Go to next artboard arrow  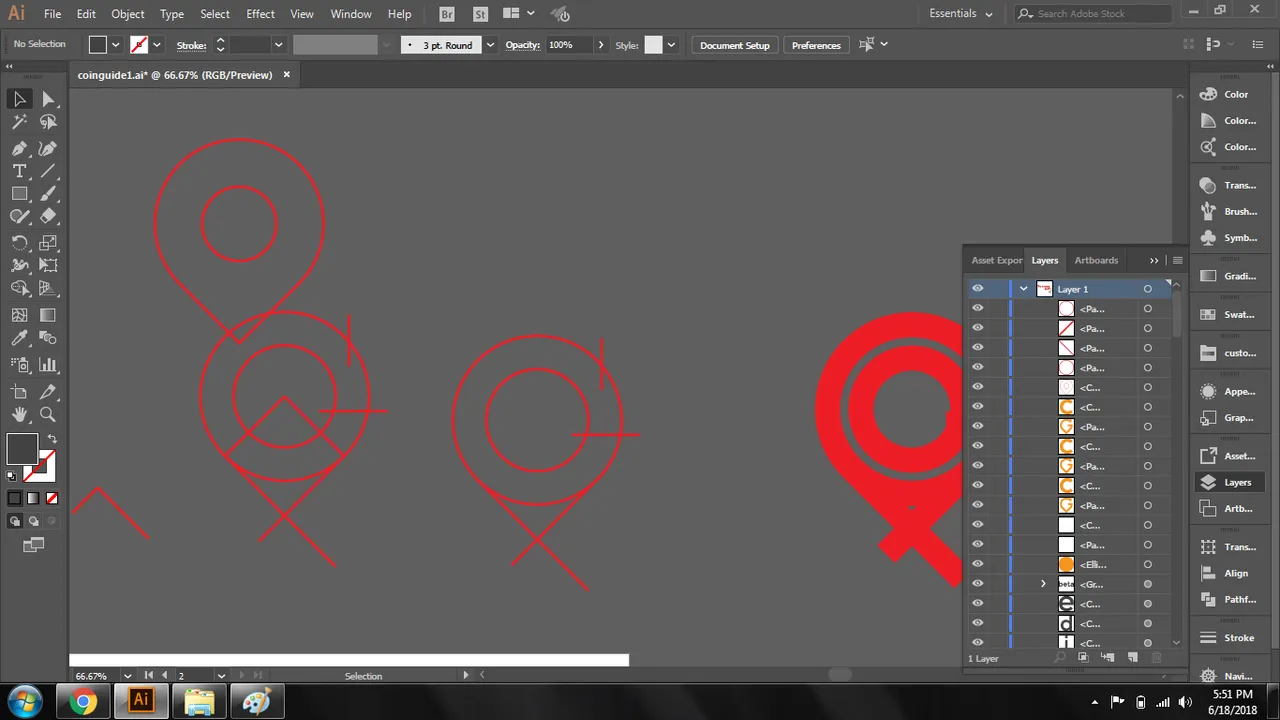pos(242,676)
